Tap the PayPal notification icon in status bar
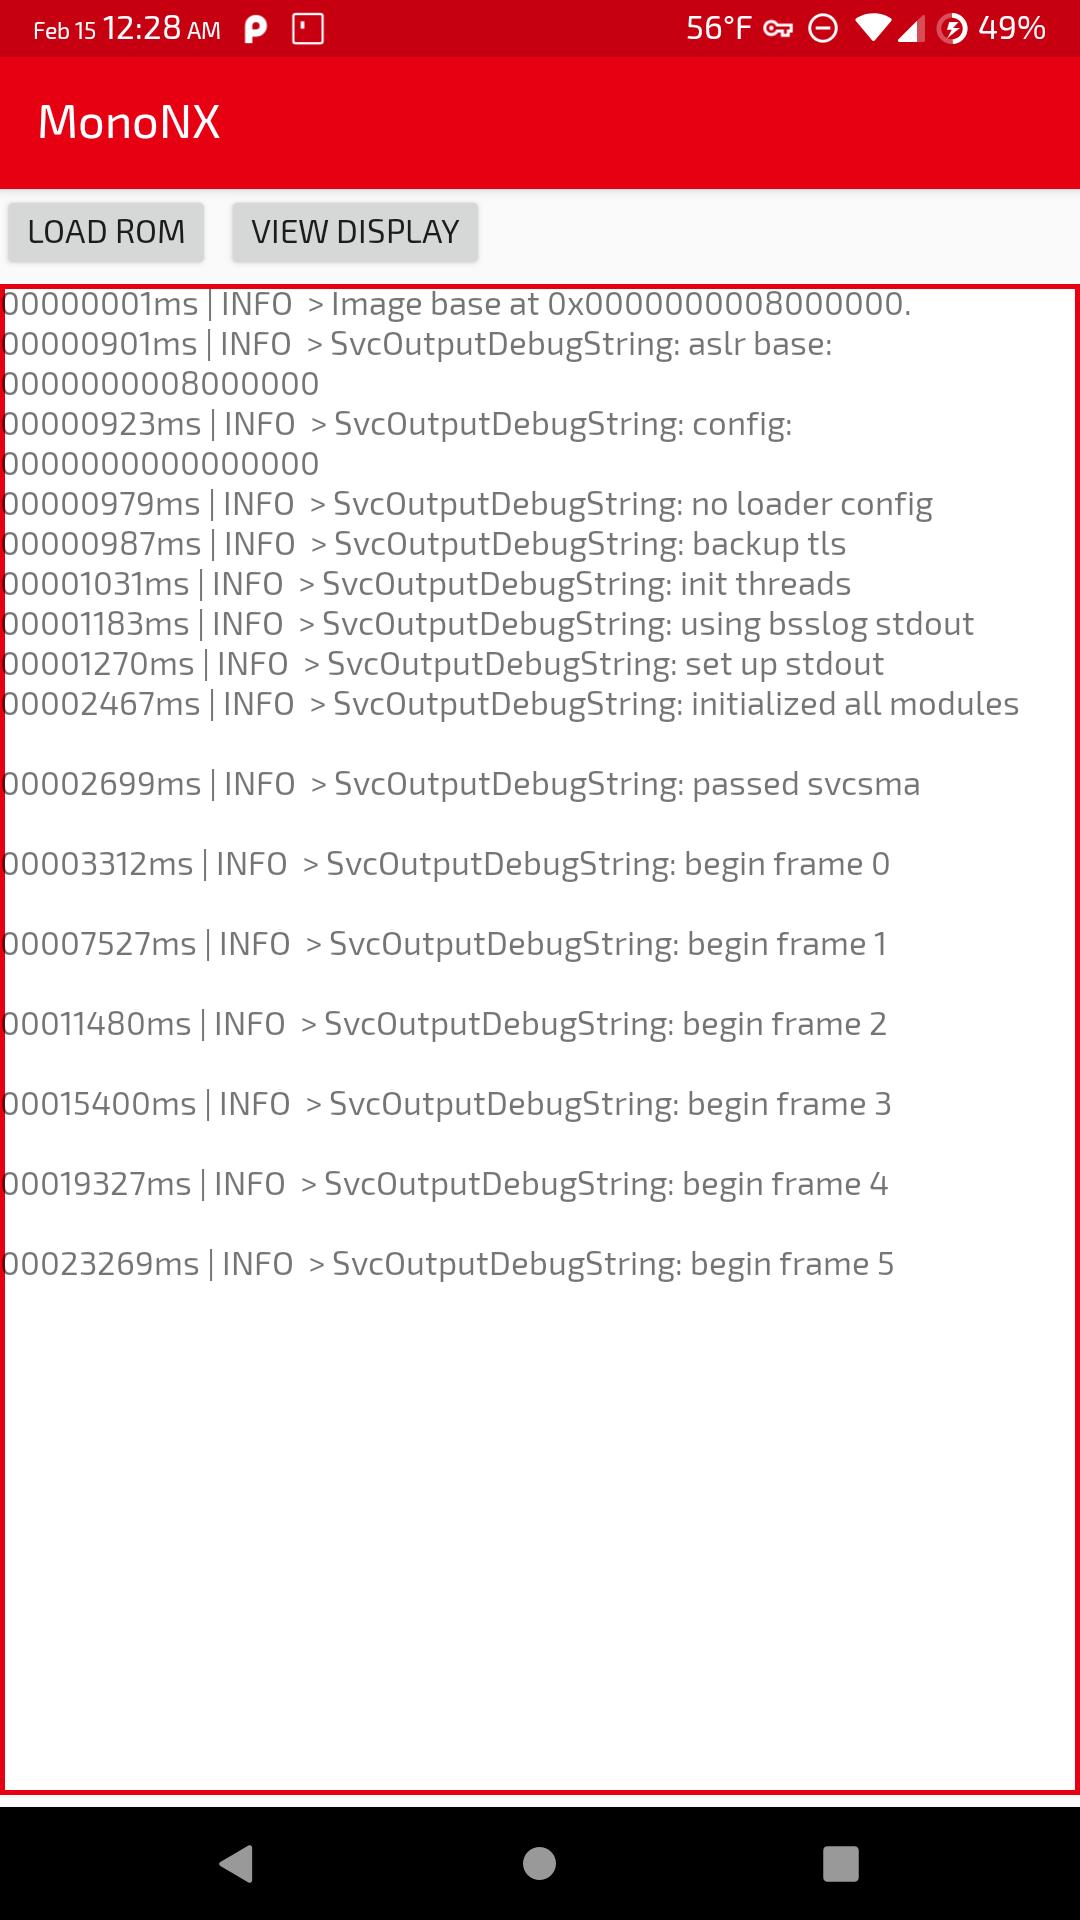 [256, 29]
